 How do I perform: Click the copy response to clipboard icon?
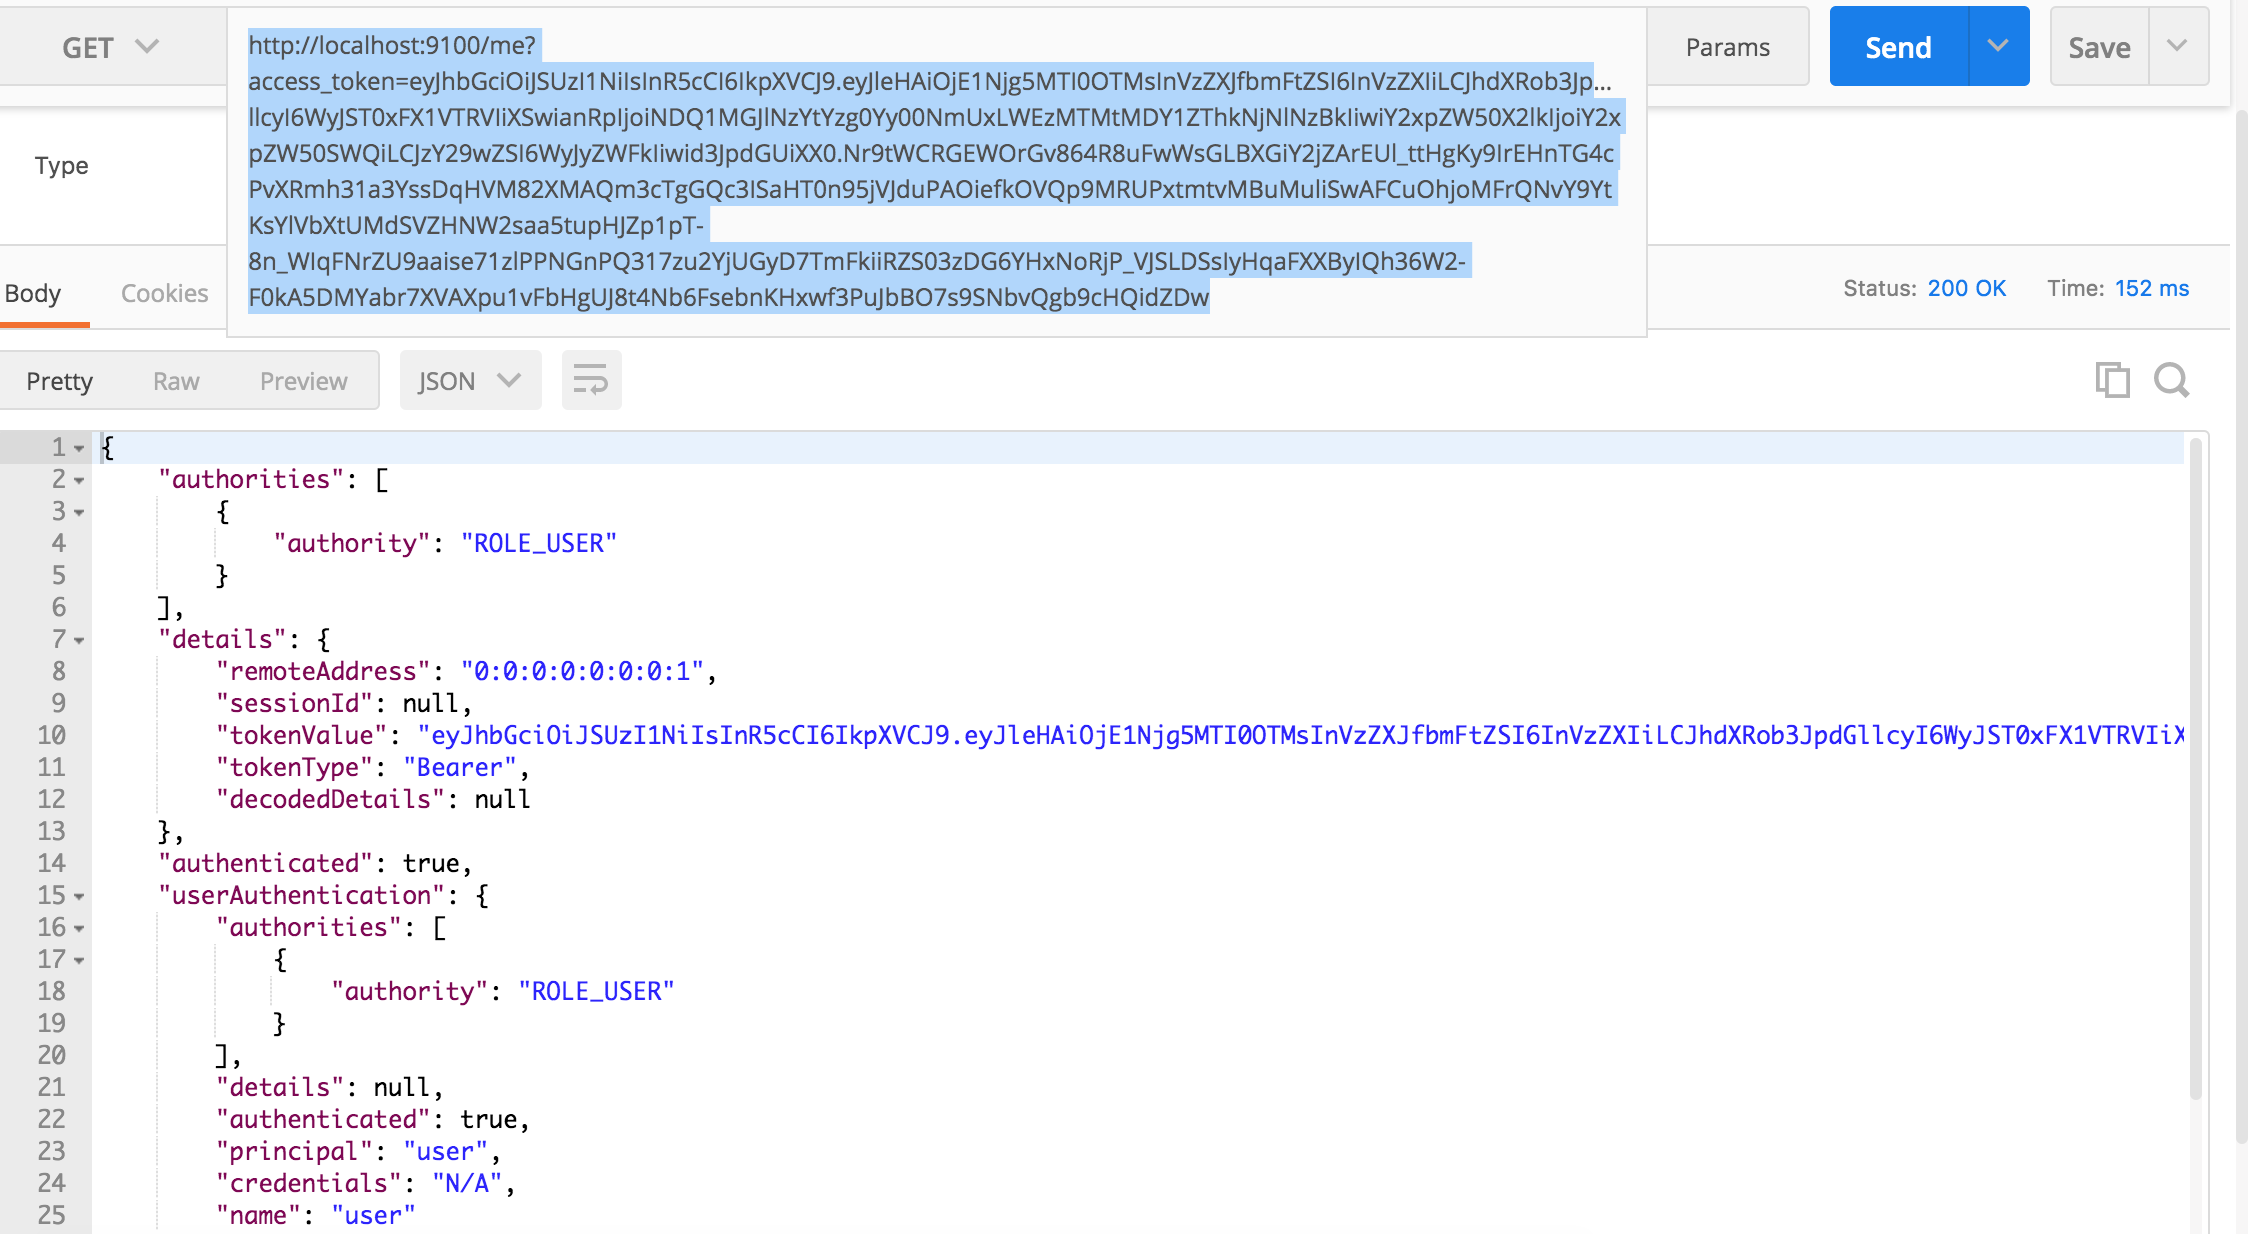(x=2112, y=380)
